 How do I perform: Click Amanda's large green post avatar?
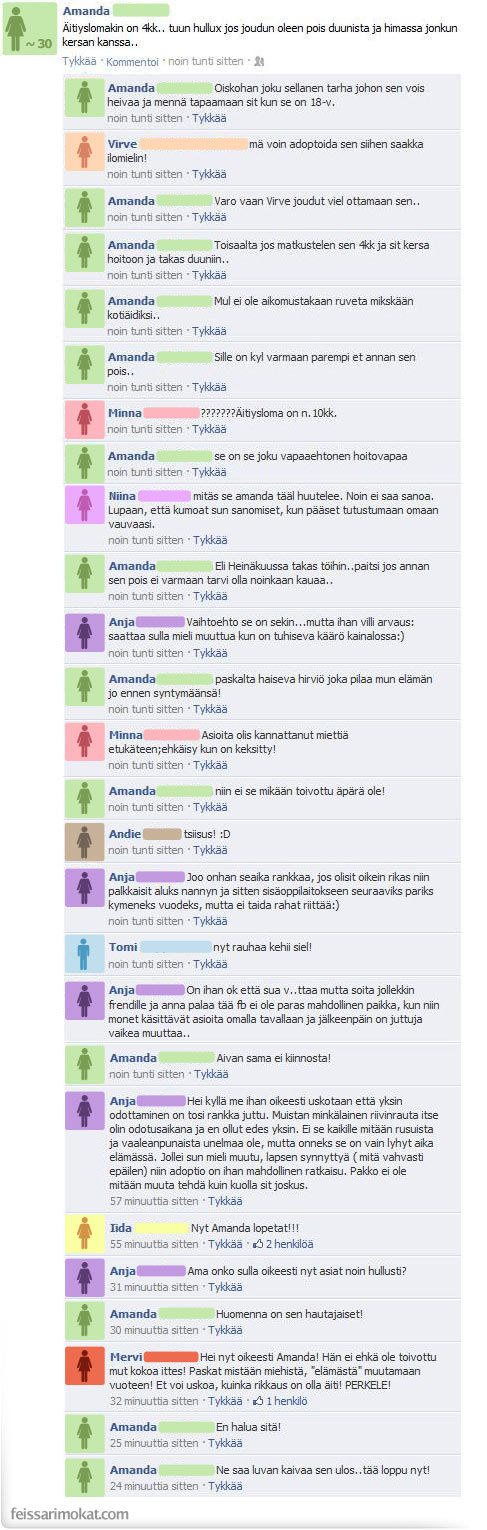(29, 28)
